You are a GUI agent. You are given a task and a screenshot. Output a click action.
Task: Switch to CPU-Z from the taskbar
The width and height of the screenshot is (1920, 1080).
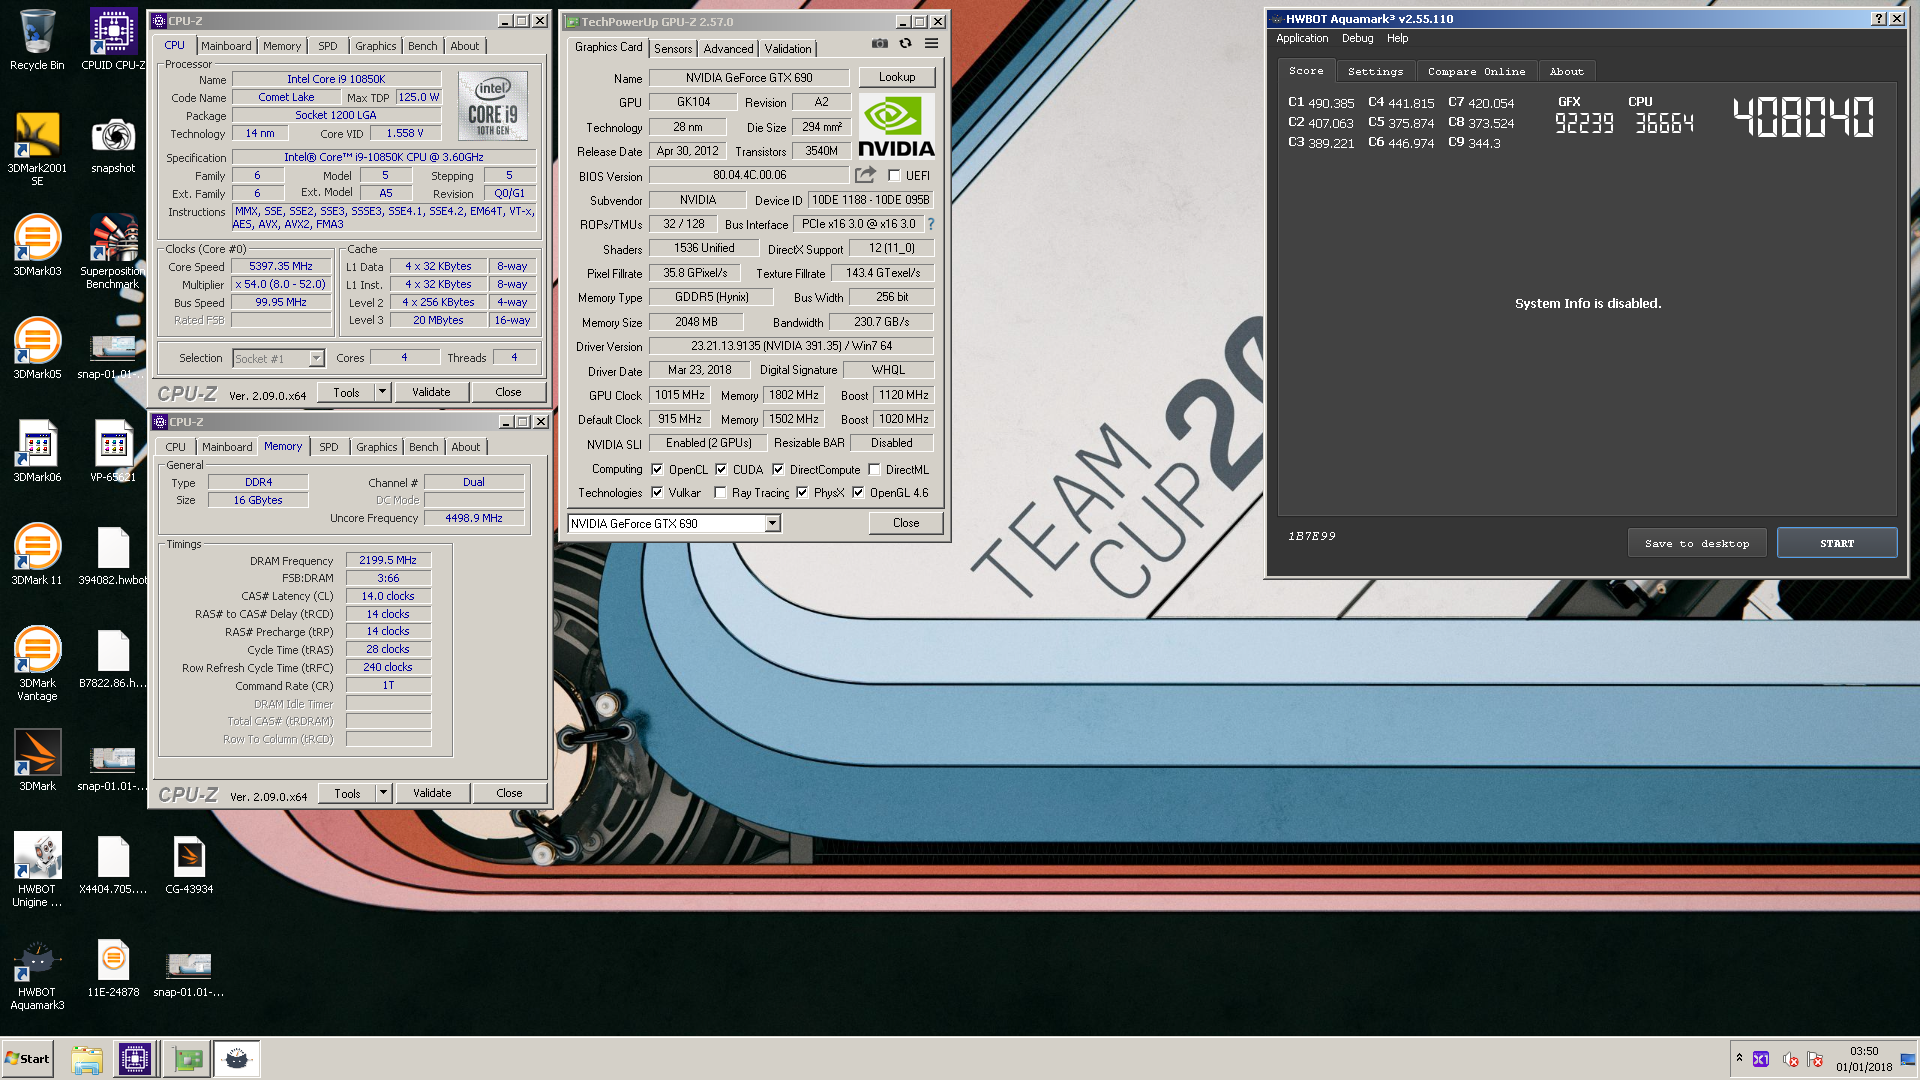point(135,1059)
